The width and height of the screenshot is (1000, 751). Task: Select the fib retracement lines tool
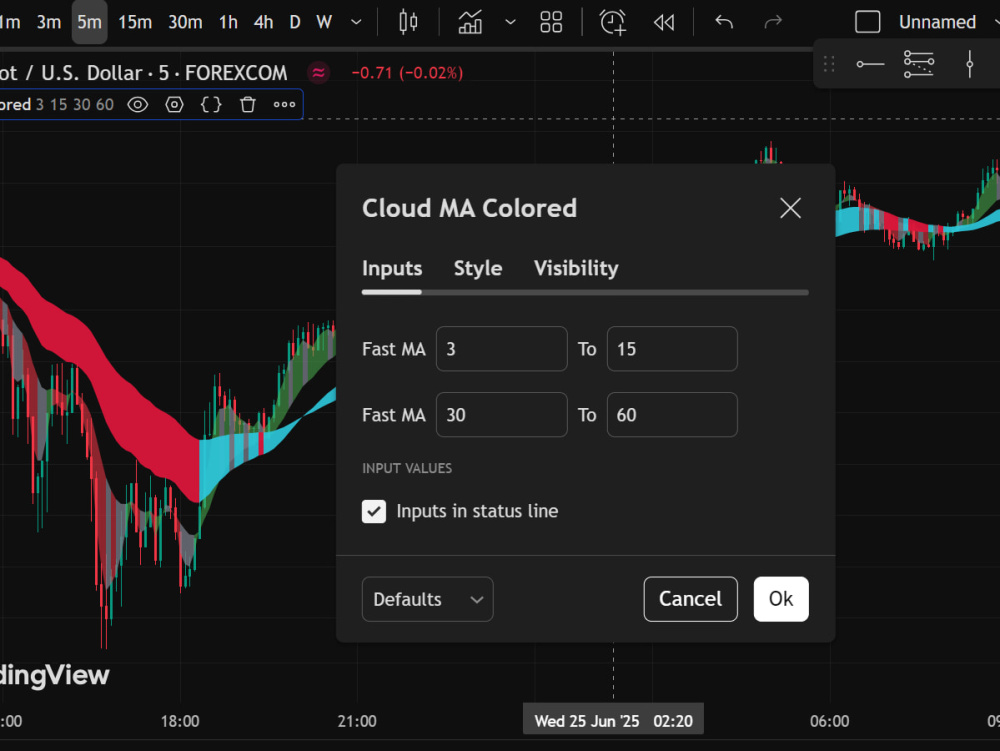pos(919,64)
